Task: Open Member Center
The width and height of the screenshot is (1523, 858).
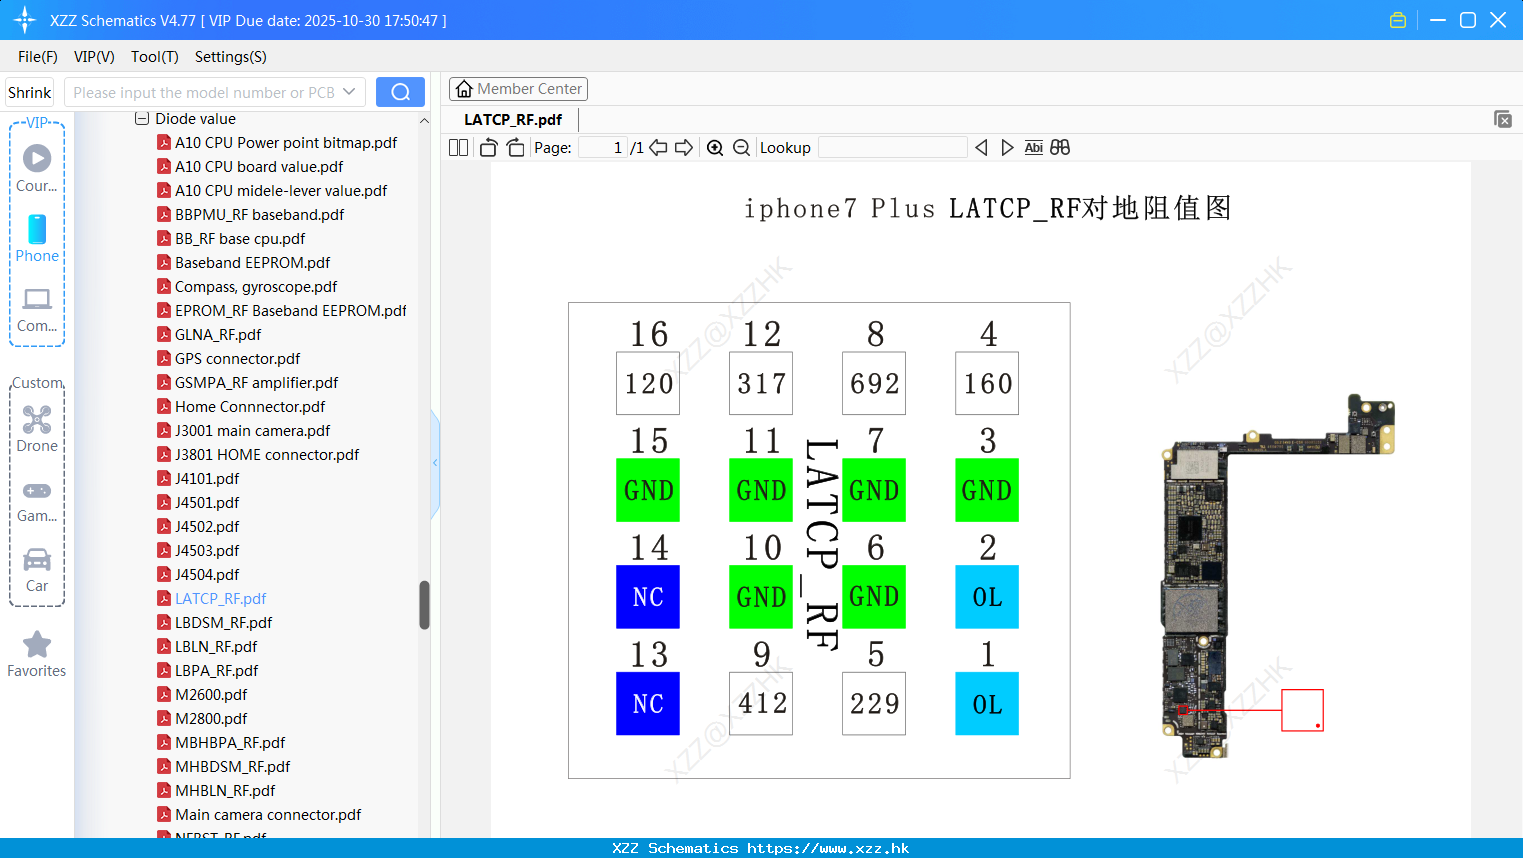Action: 518,89
